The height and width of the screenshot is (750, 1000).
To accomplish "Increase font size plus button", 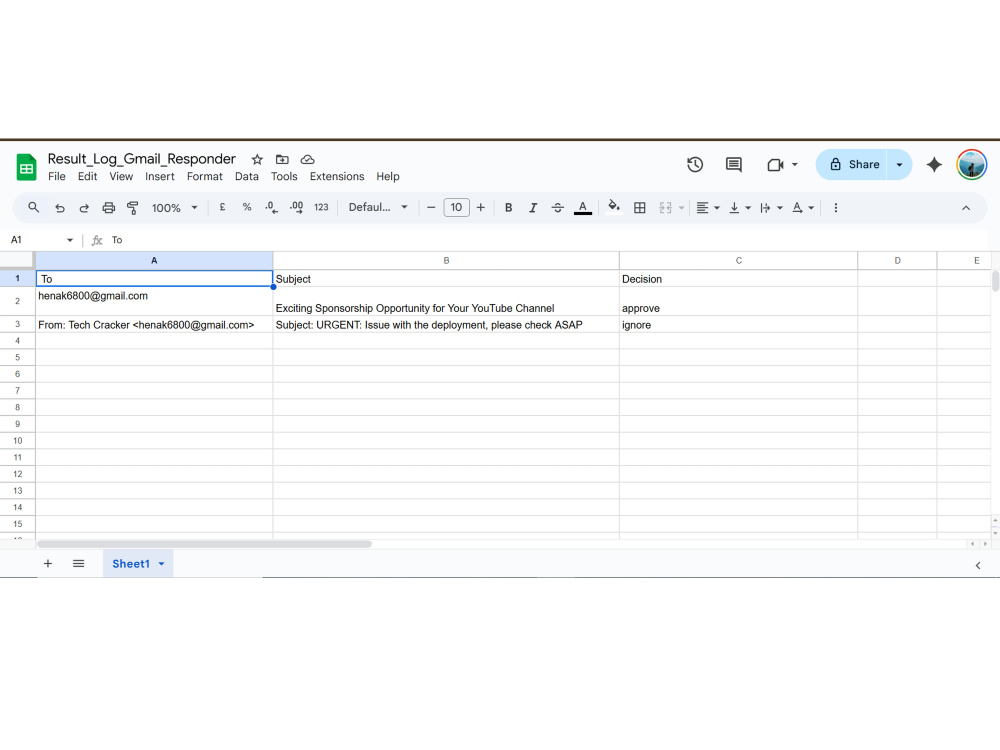I will tap(481, 207).
